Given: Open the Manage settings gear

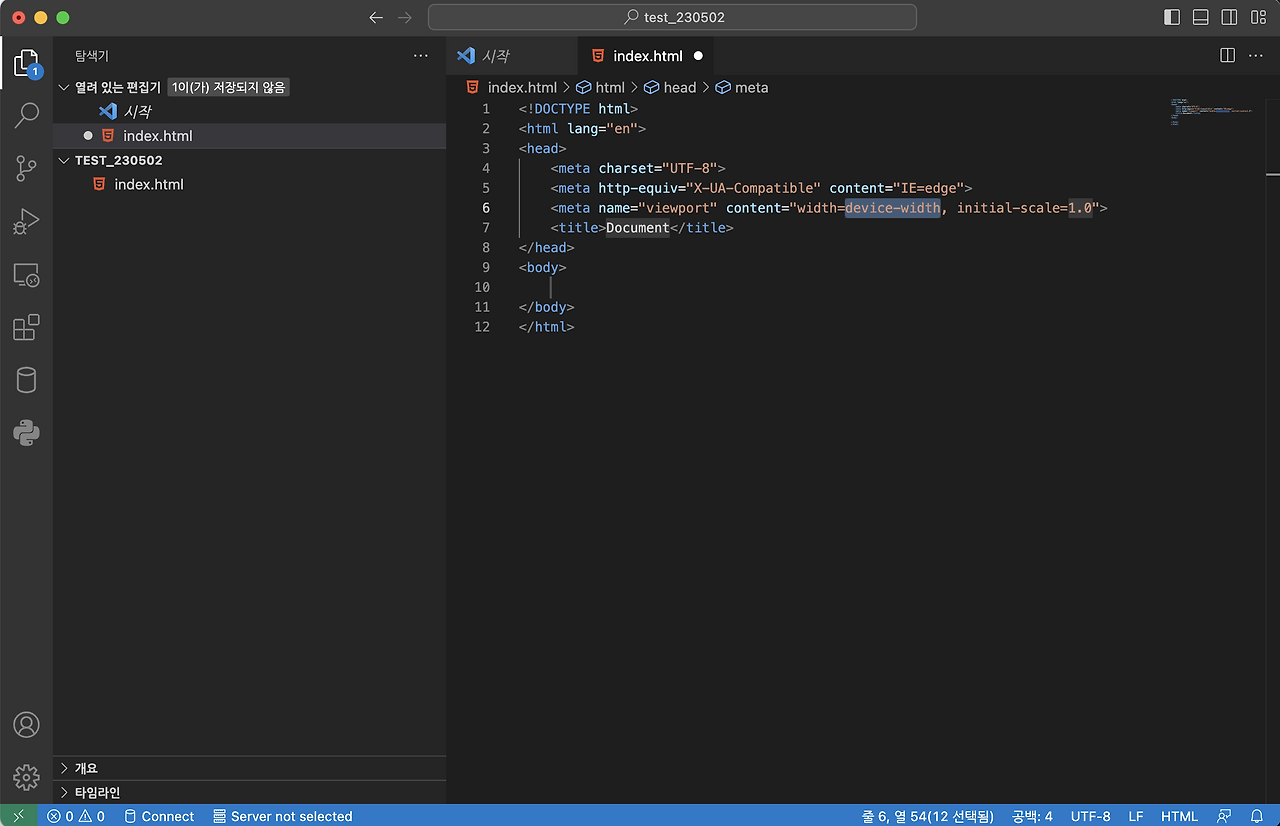Looking at the screenshot, I should [x=26, y=777].
